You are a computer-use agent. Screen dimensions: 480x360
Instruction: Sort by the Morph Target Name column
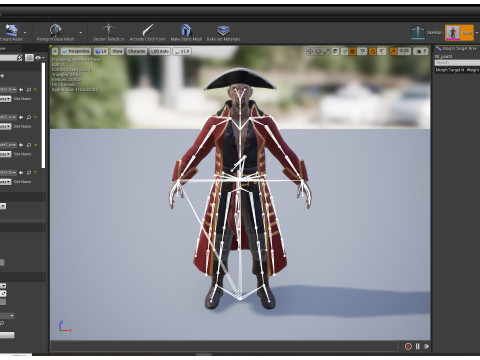point(450,70)
